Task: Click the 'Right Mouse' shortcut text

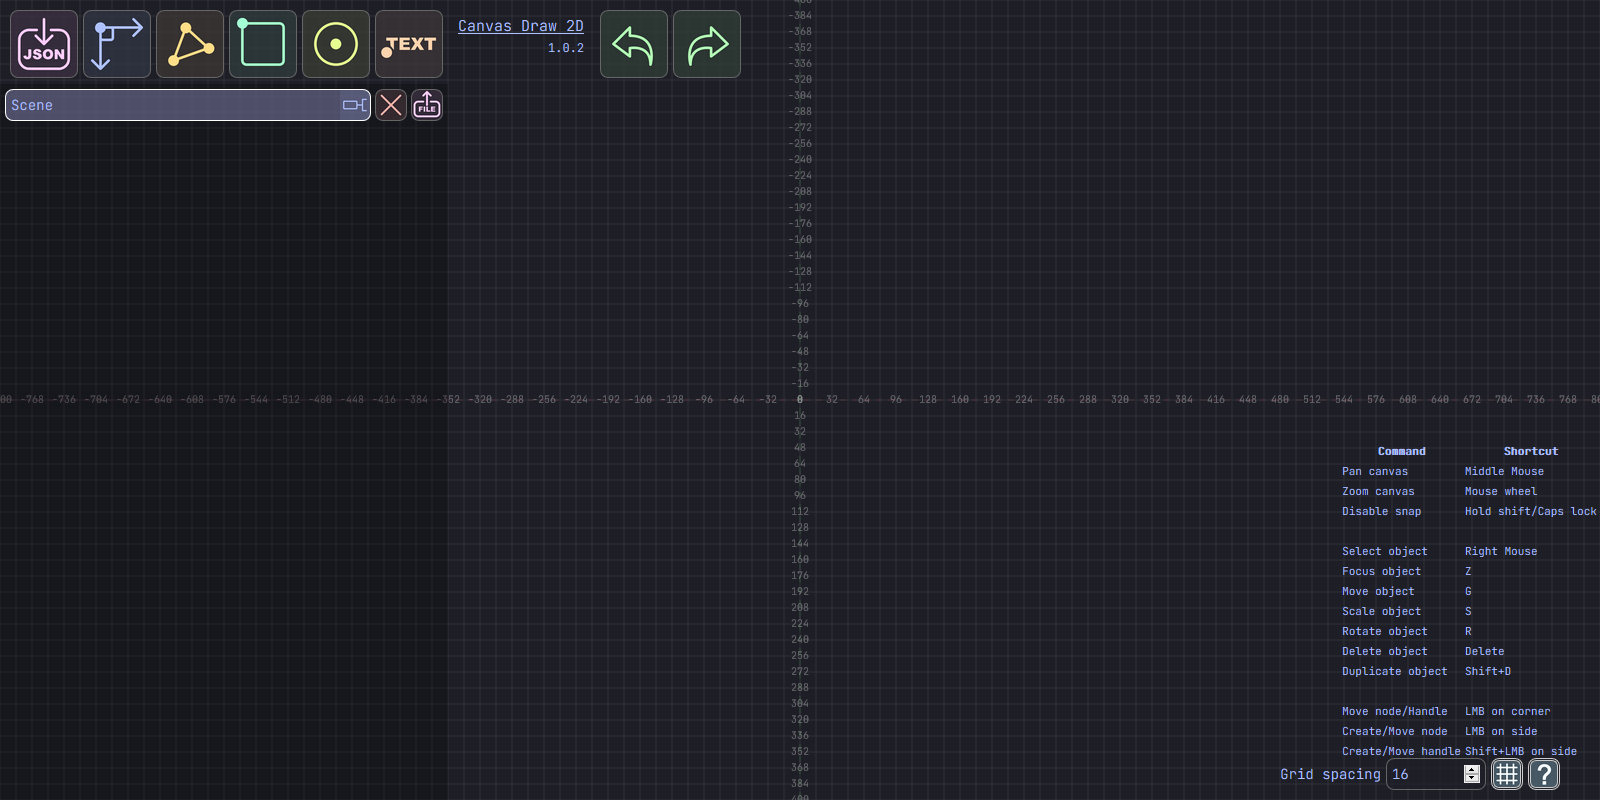Action: [x=1501, y=551]
